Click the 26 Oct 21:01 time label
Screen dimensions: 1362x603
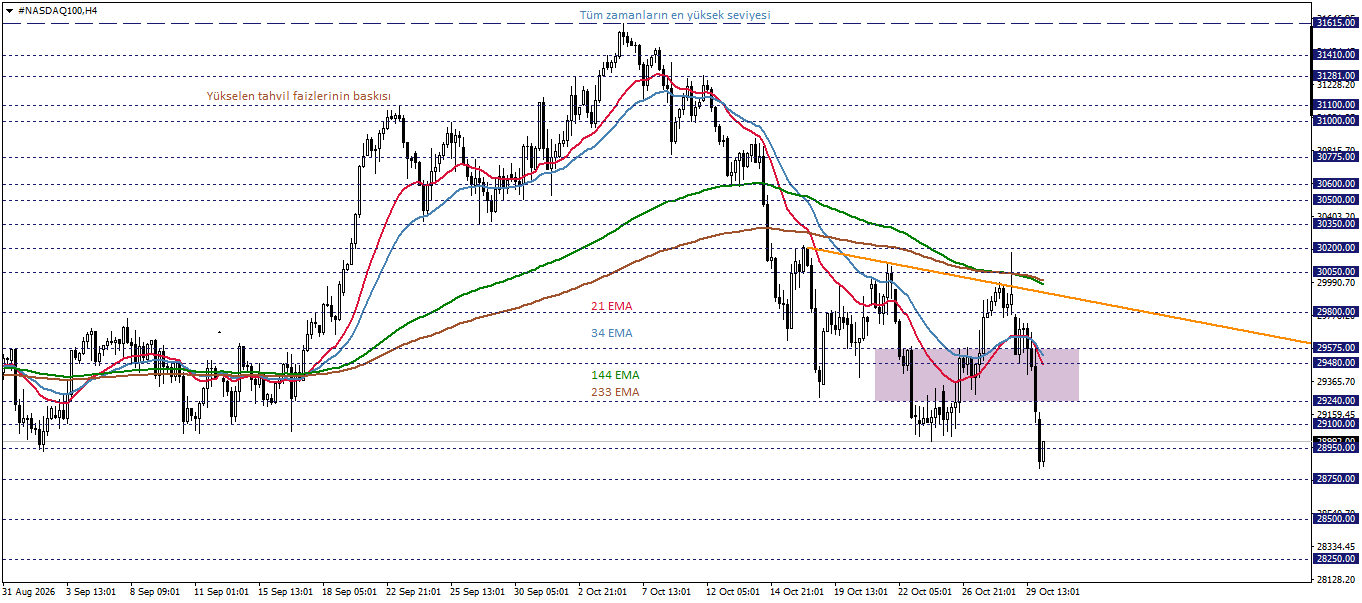(990, 592)
